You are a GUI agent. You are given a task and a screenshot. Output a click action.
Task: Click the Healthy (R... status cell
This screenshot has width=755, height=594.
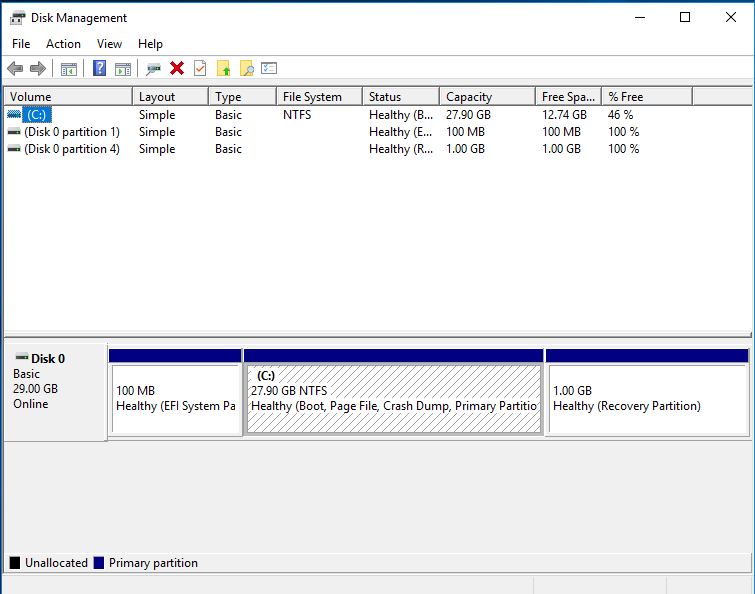401,149
